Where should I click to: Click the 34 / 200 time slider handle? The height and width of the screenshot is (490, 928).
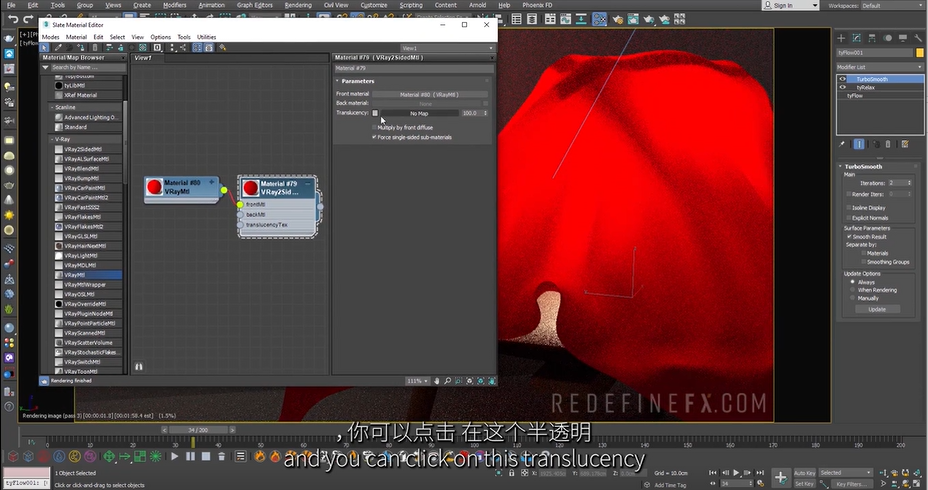[x=198, y=430]
